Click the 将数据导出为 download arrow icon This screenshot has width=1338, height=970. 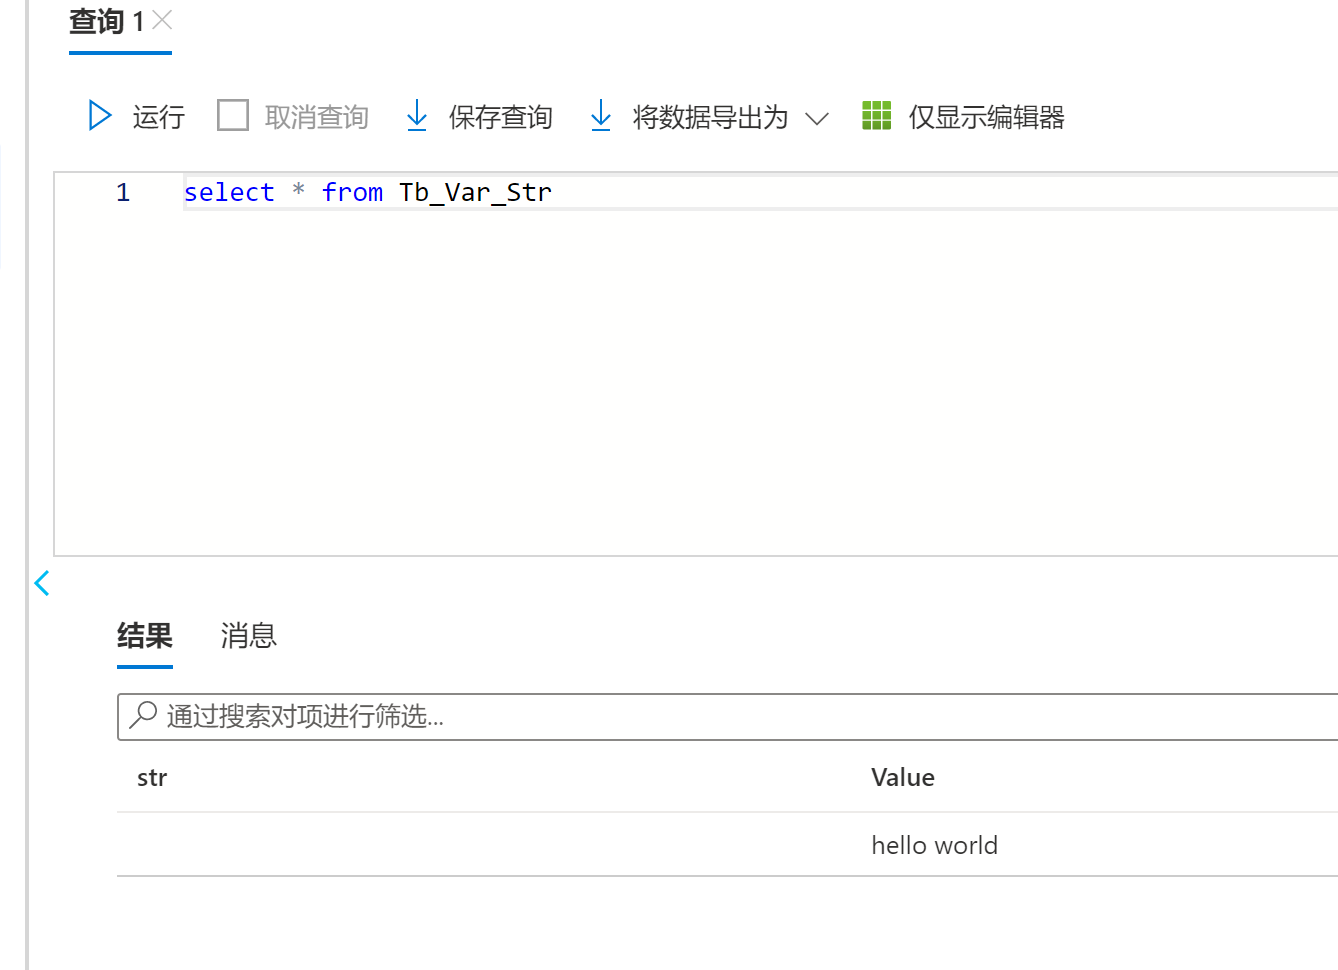600,116
